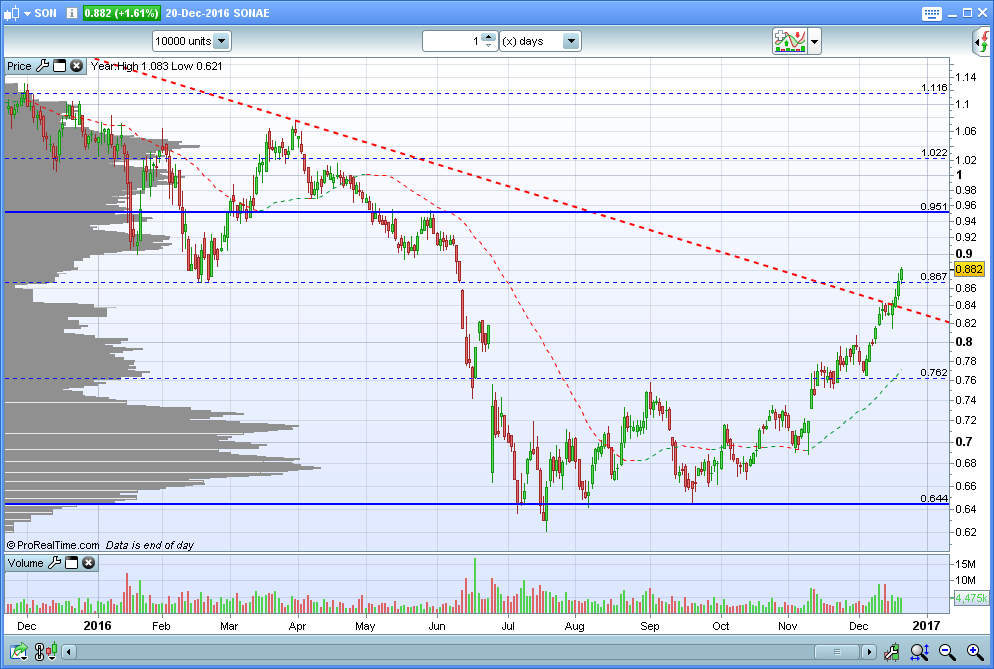Maximize the Price panel window icon
Image resolution: width=994 pixels, height=669 pixels.
point(60,66)
